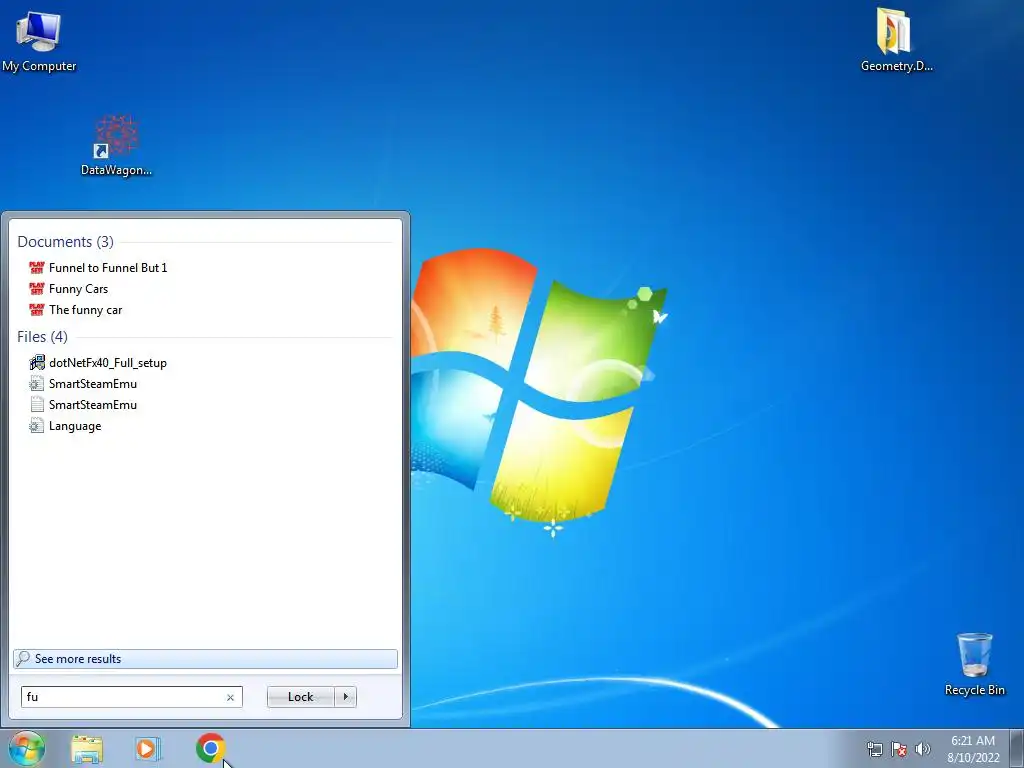The height and width of the screenshot is (768, 1024).
Task: Open the Action Center flag icon
Action: click(899, 749)
